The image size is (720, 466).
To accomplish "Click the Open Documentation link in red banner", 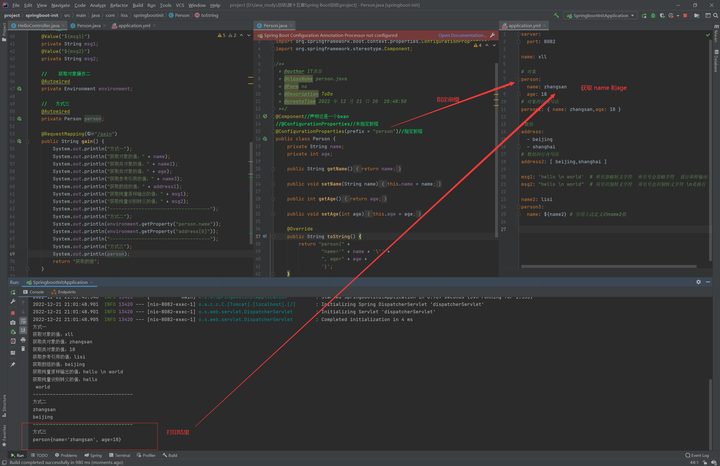I will click(x=461, y=35).
